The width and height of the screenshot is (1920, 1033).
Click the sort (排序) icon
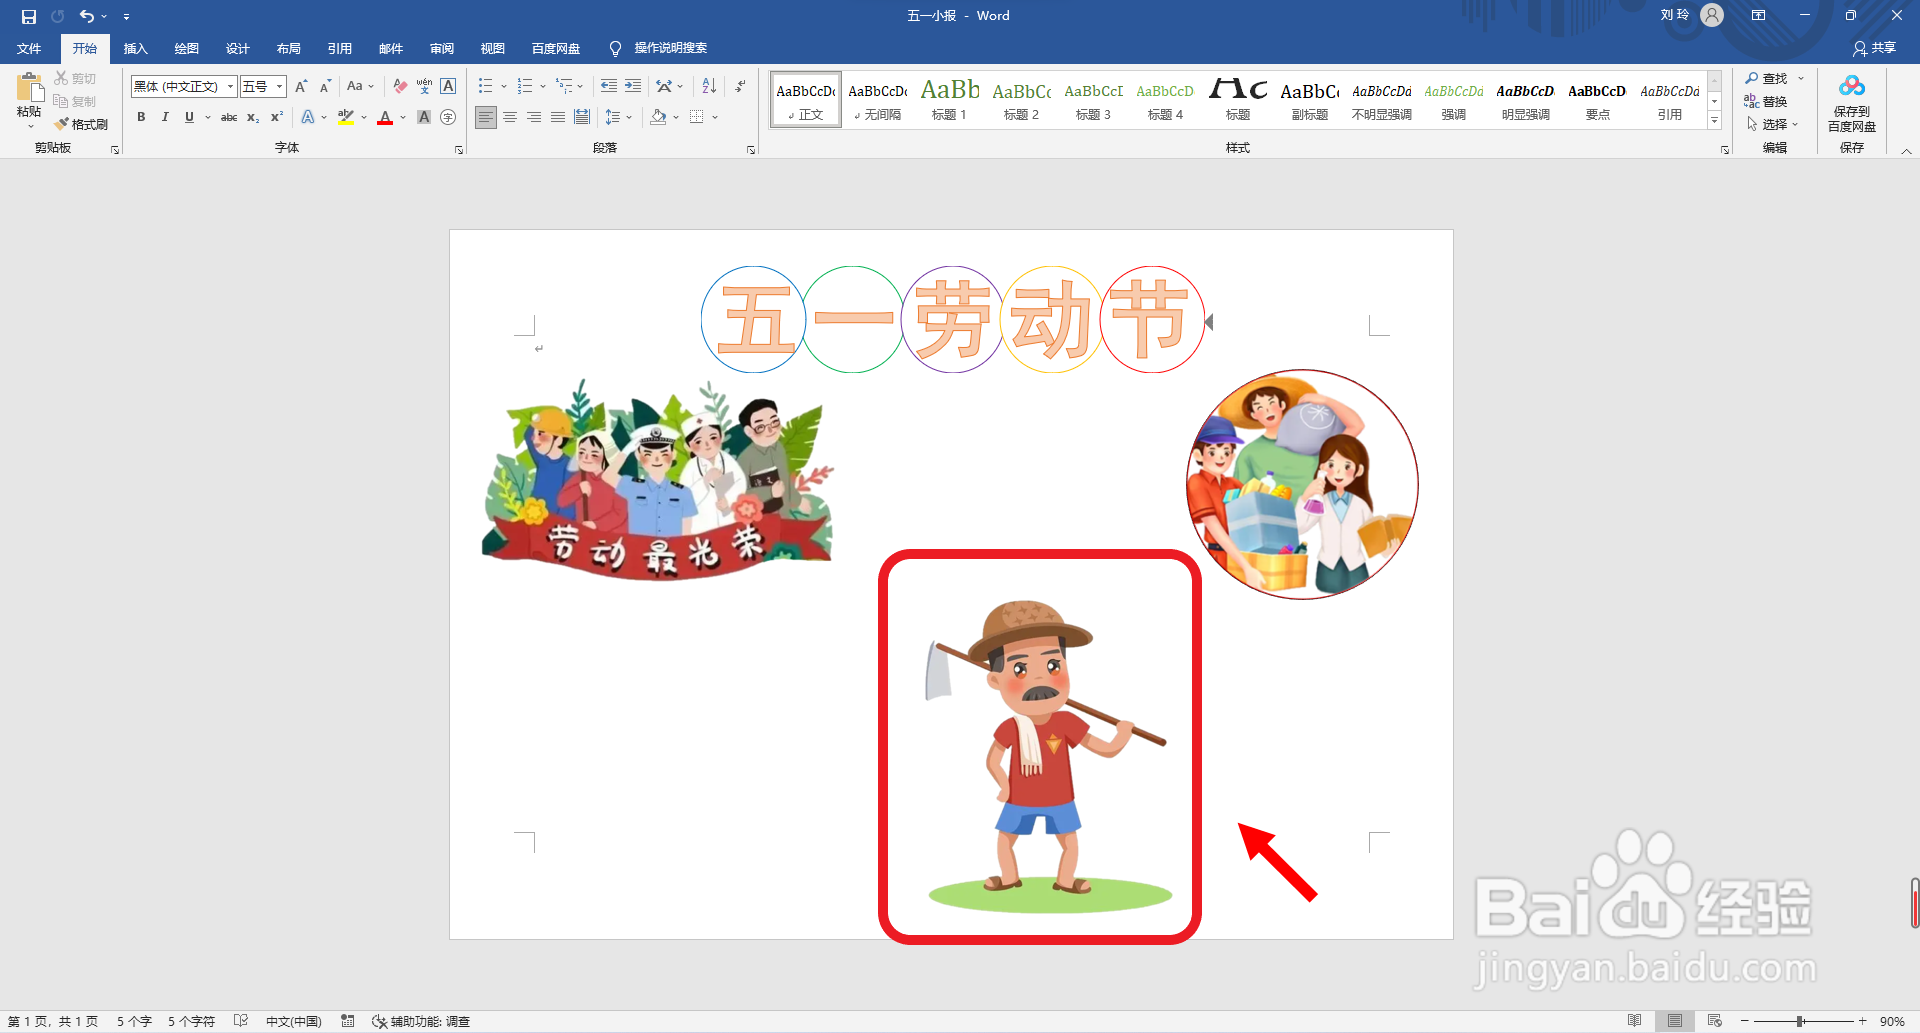[708, 86]
